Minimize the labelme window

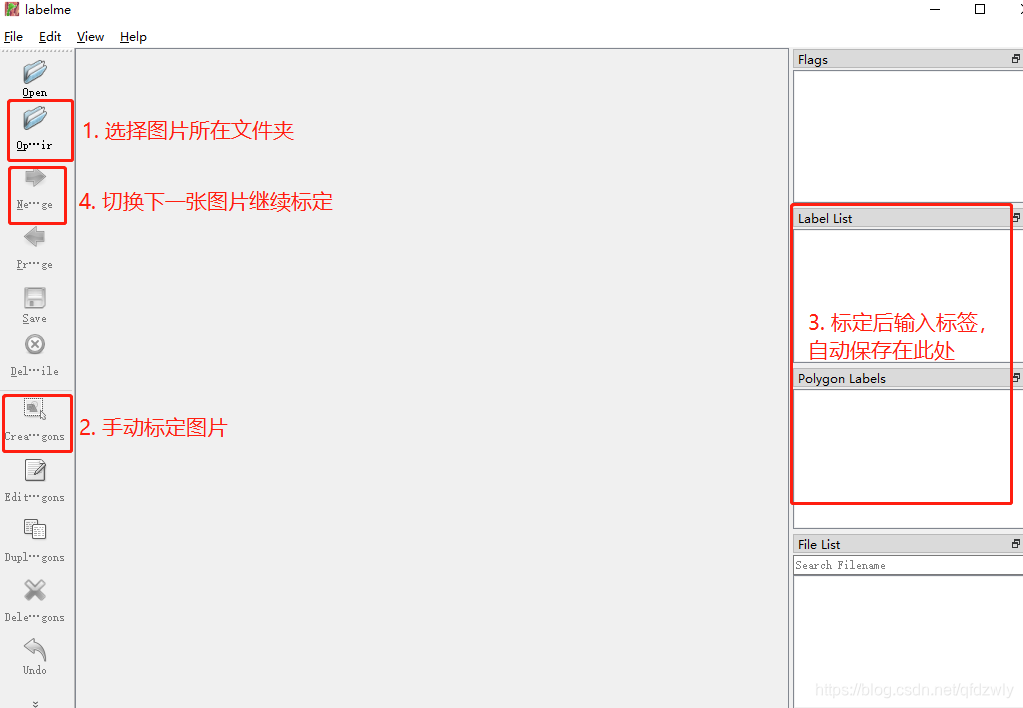pos(935,9)
